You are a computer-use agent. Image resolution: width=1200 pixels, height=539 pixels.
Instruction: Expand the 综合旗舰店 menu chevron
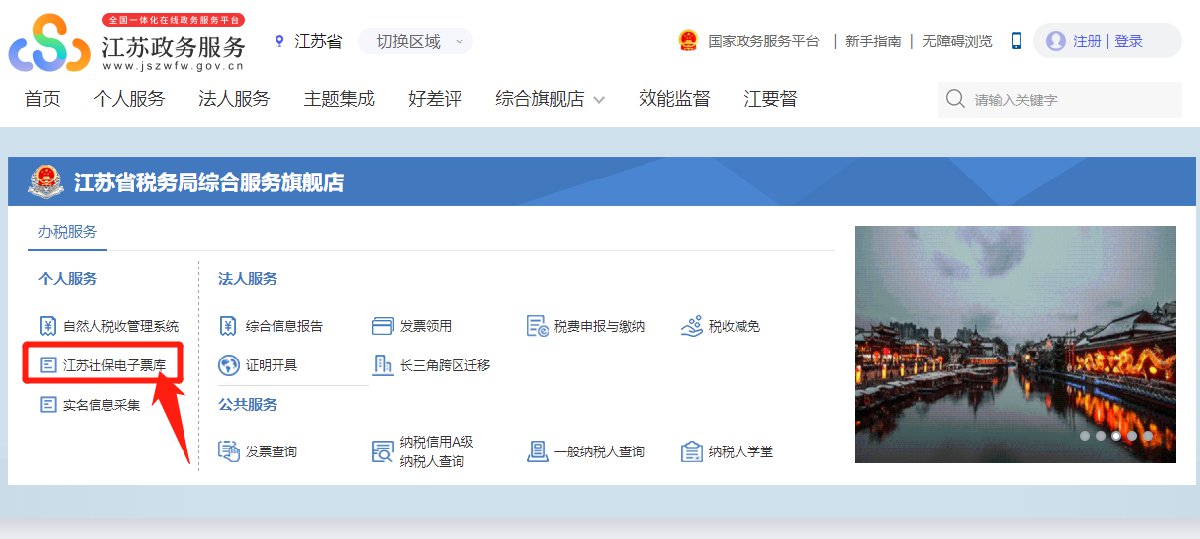coord(599,100)
